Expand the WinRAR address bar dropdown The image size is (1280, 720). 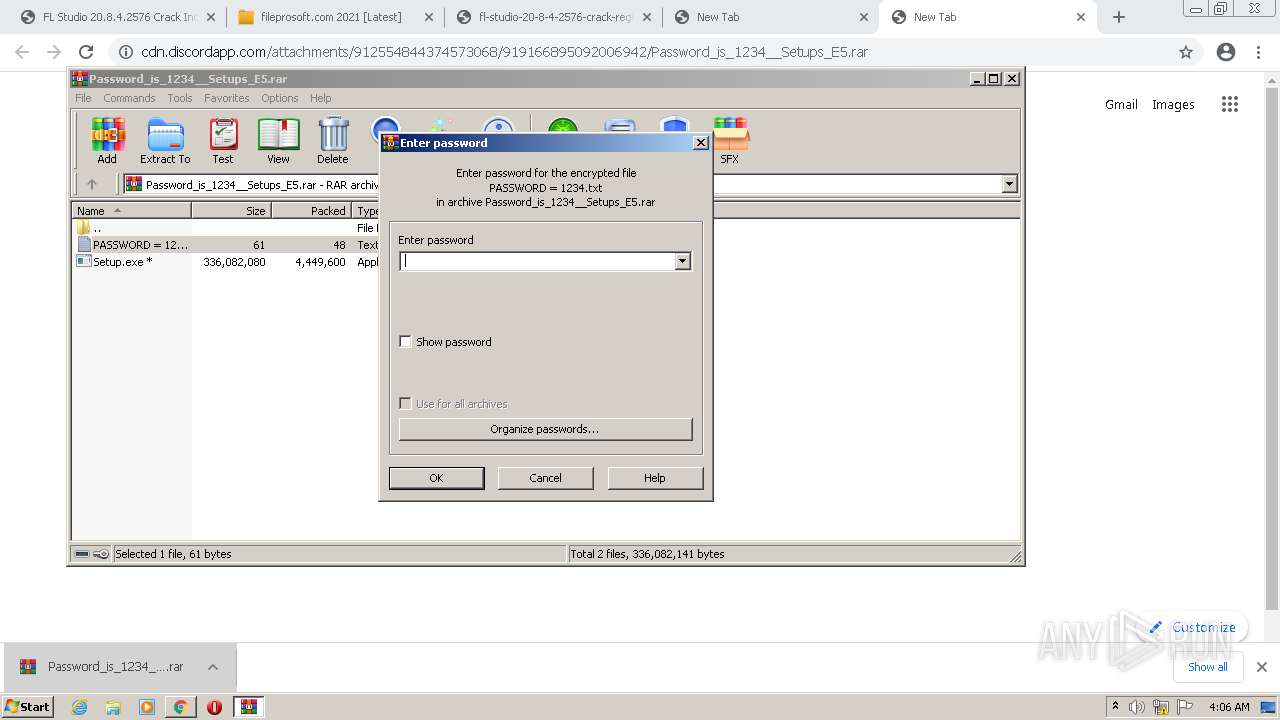coord(1009,184)
